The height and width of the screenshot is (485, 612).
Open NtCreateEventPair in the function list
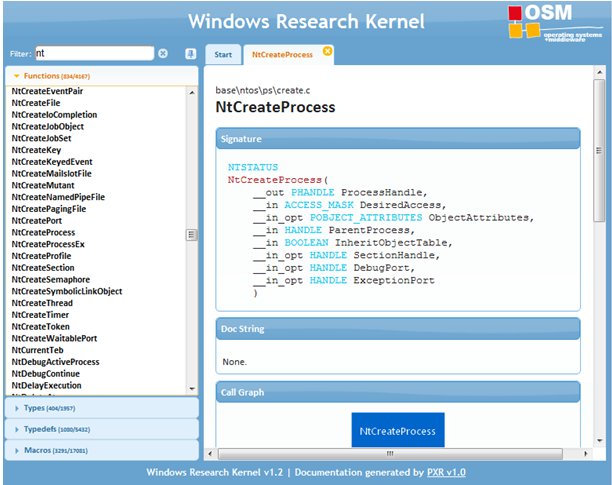coord(47,91)
